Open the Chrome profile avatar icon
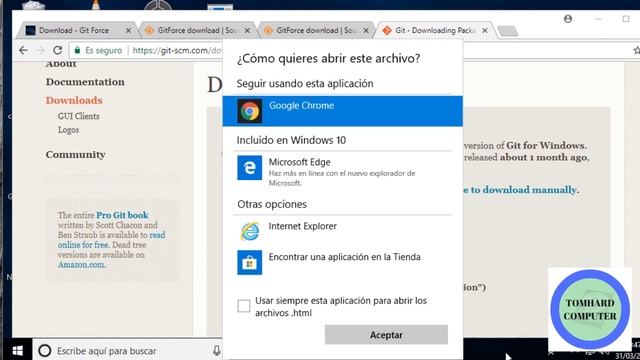Image resolution: width=640 pixels, height=360 pixels. point(568,19)
